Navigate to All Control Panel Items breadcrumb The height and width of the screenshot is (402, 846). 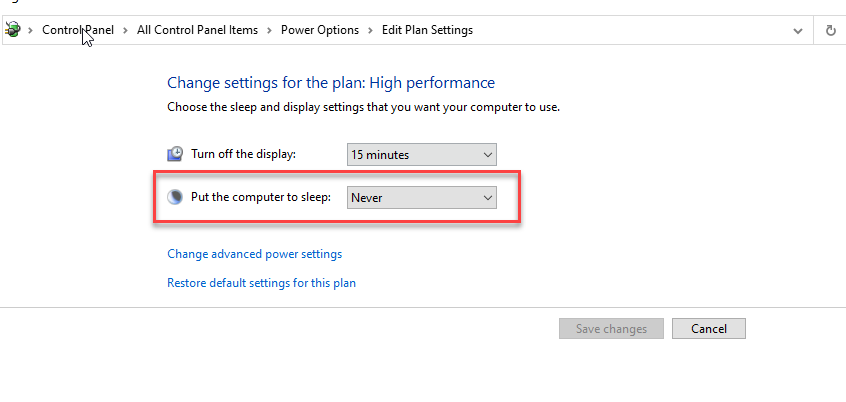197,30
